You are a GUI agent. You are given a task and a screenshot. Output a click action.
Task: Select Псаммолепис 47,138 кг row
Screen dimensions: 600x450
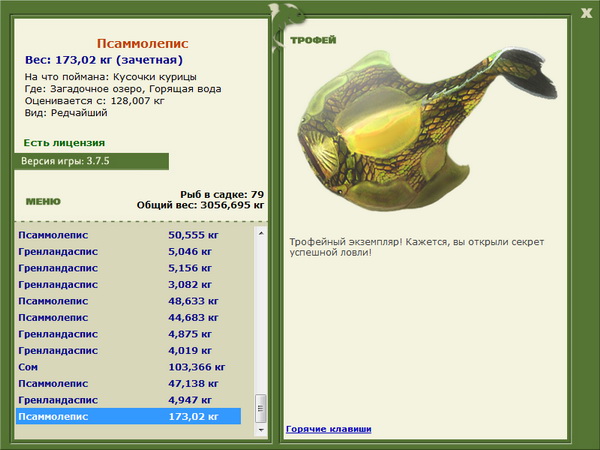coord(129,383)
